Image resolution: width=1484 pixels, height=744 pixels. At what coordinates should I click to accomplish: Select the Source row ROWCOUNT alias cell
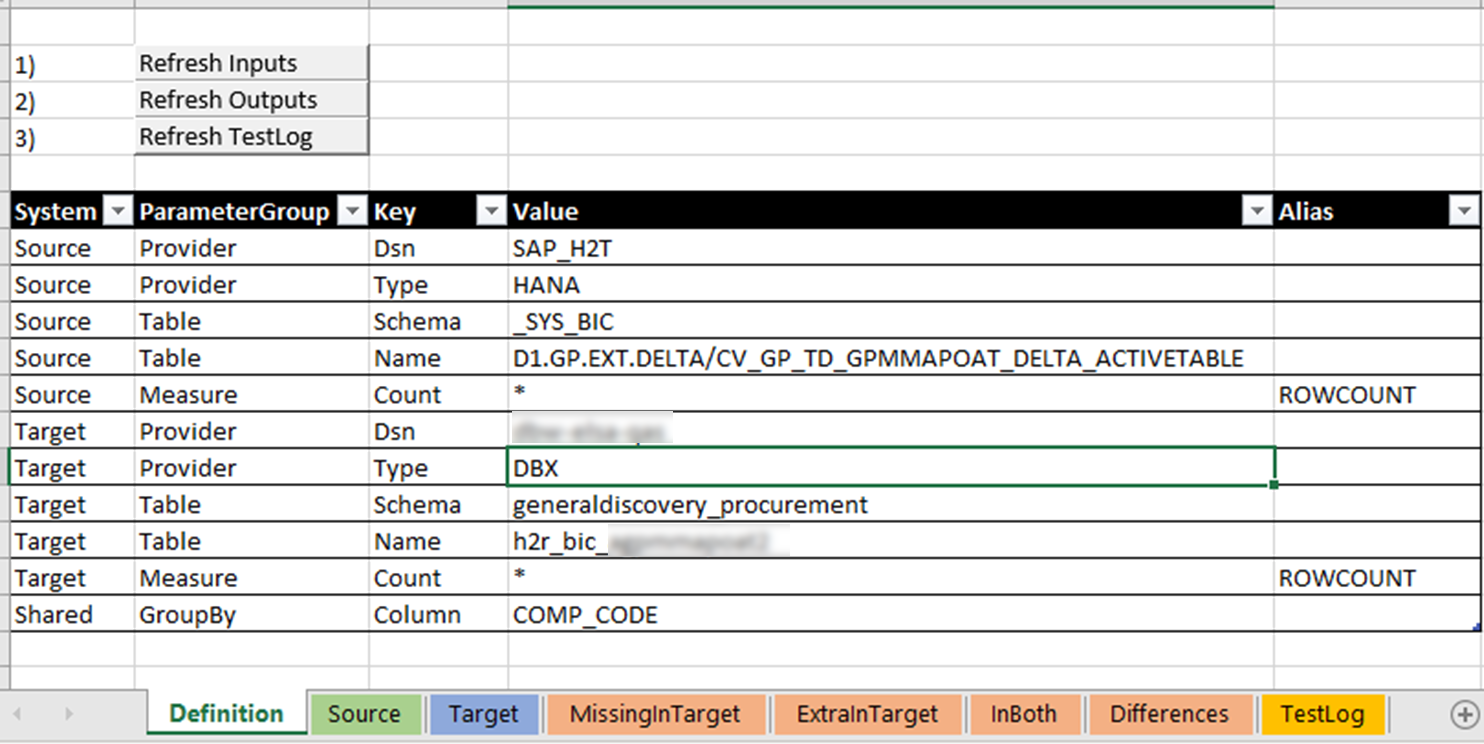click(x=1377, y=395)
